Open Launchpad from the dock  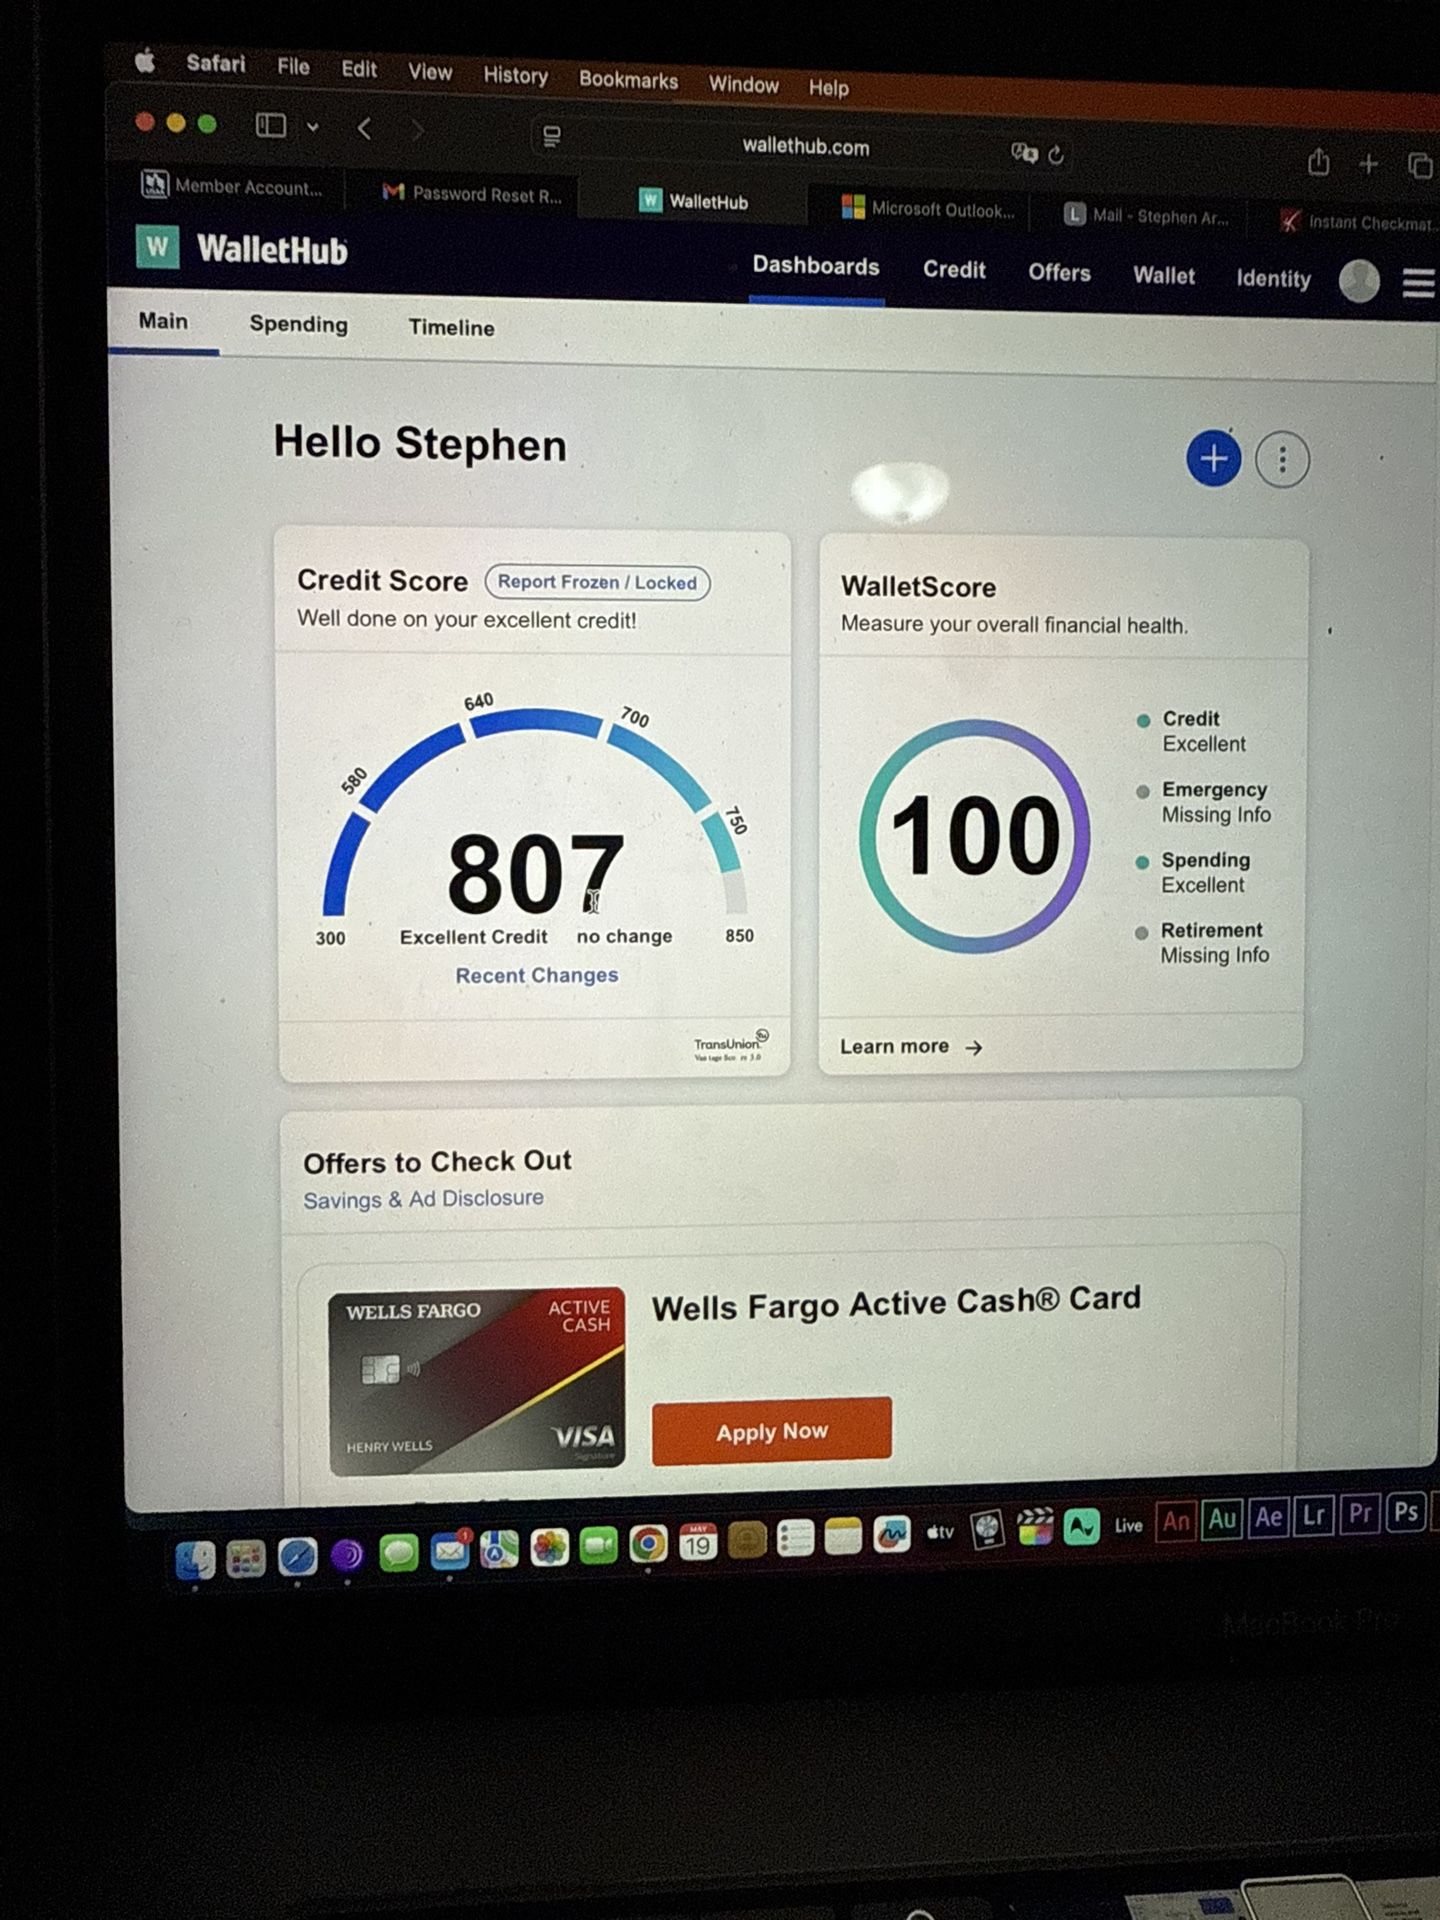click(246, 1558)
